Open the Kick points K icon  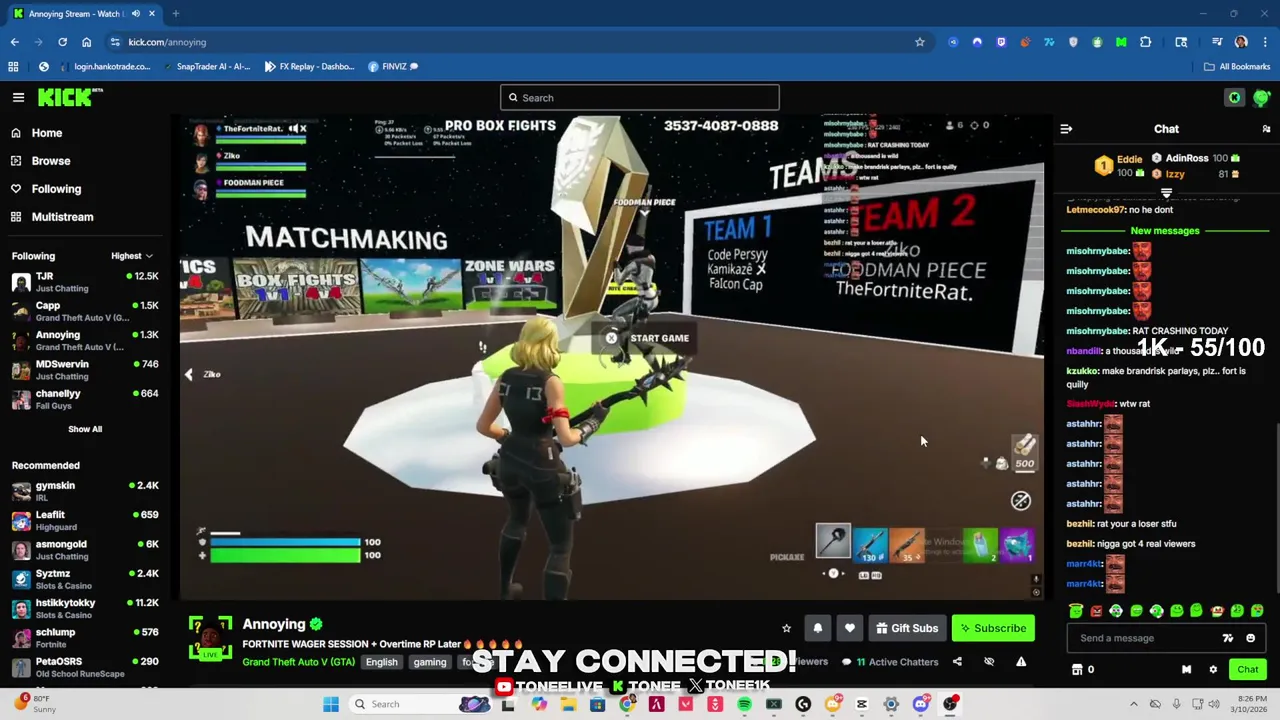tap(1234, 97)
